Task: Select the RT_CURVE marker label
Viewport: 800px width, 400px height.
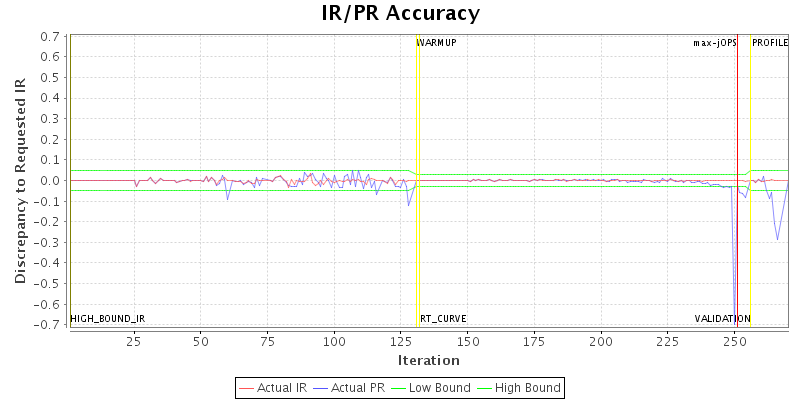Action: (x=443, y=319)
